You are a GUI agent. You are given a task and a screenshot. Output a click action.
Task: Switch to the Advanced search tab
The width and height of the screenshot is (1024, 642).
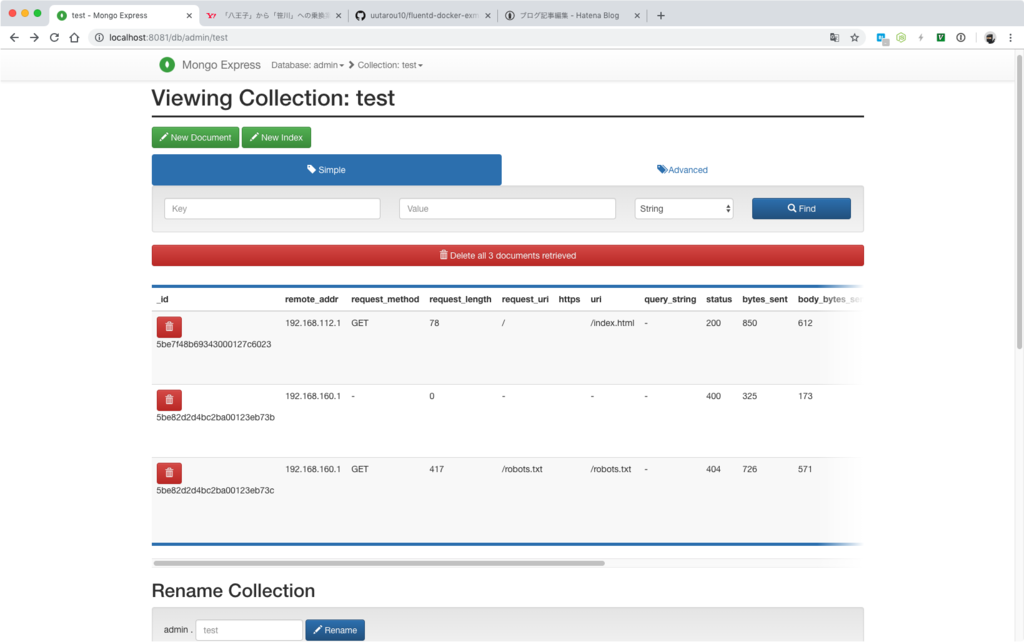tap(682, 170)
